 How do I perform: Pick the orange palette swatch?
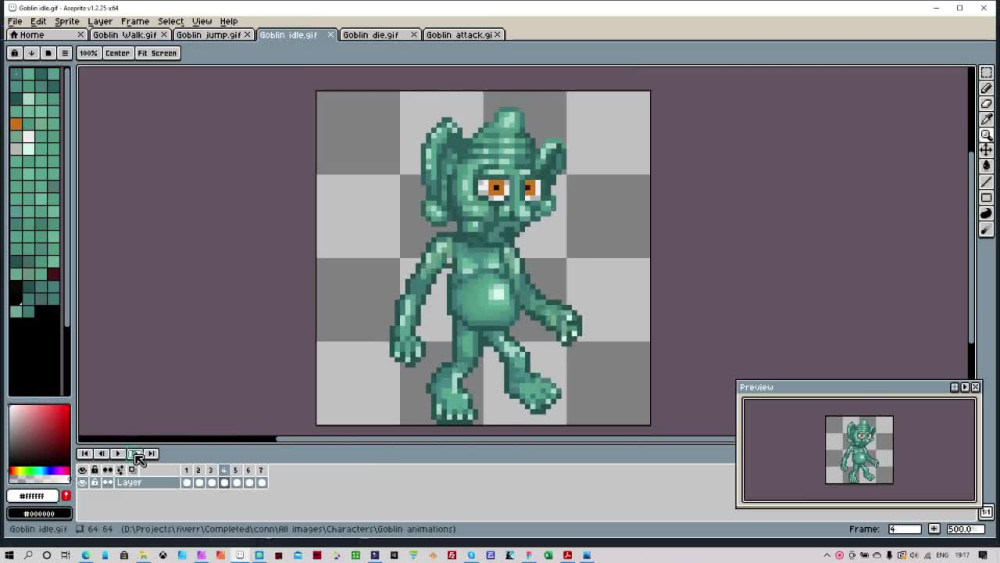click(16, 124)
